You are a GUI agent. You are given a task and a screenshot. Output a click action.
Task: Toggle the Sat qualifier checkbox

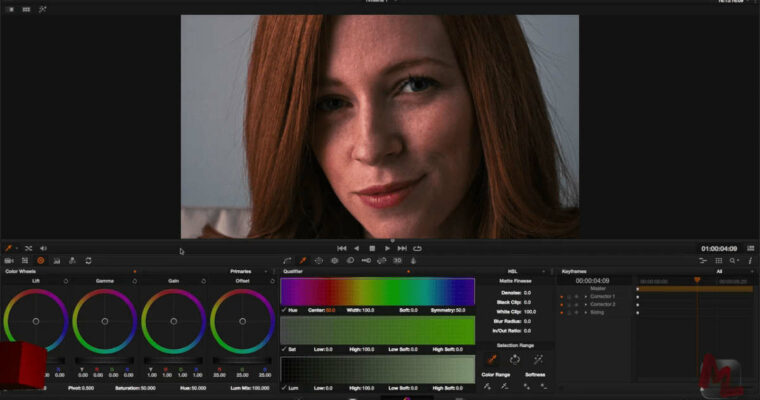point(284,349)
